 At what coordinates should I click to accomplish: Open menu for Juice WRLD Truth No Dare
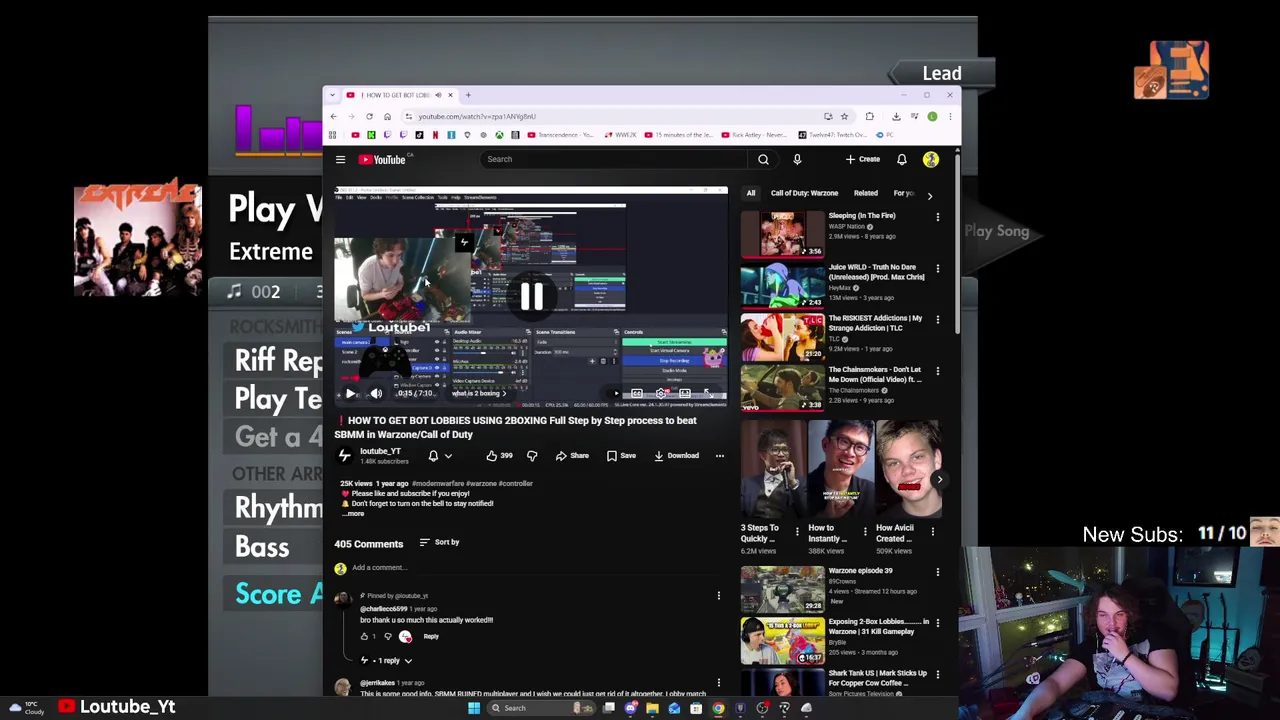pos(937,269)
